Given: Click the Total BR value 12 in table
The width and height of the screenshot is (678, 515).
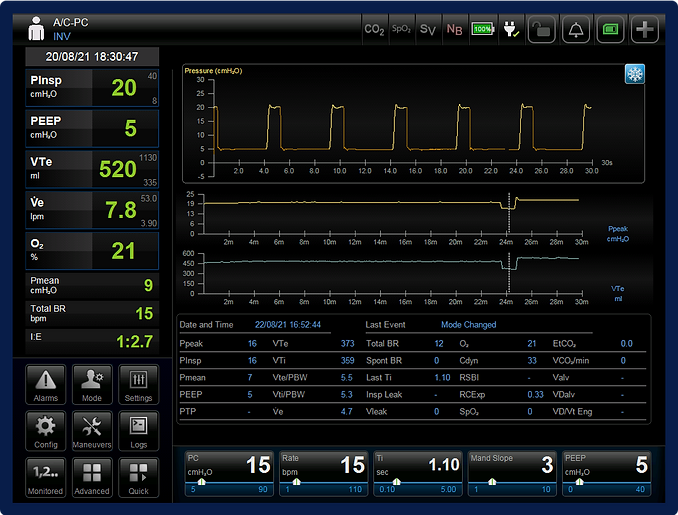Looking at the screenshot, I should coord(438,344).
